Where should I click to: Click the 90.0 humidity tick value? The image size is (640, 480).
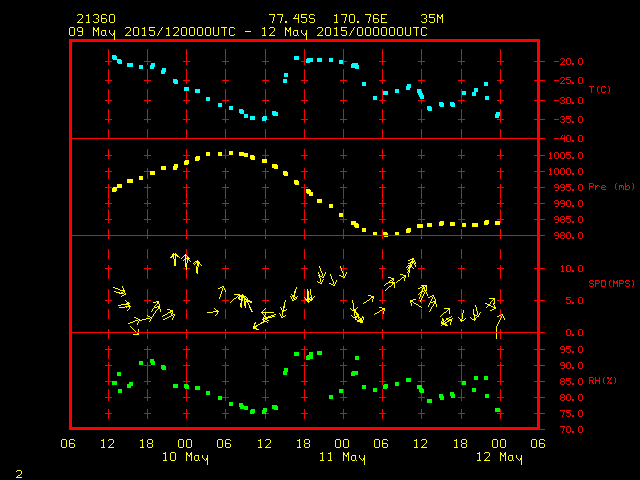(x=571, y=366)
